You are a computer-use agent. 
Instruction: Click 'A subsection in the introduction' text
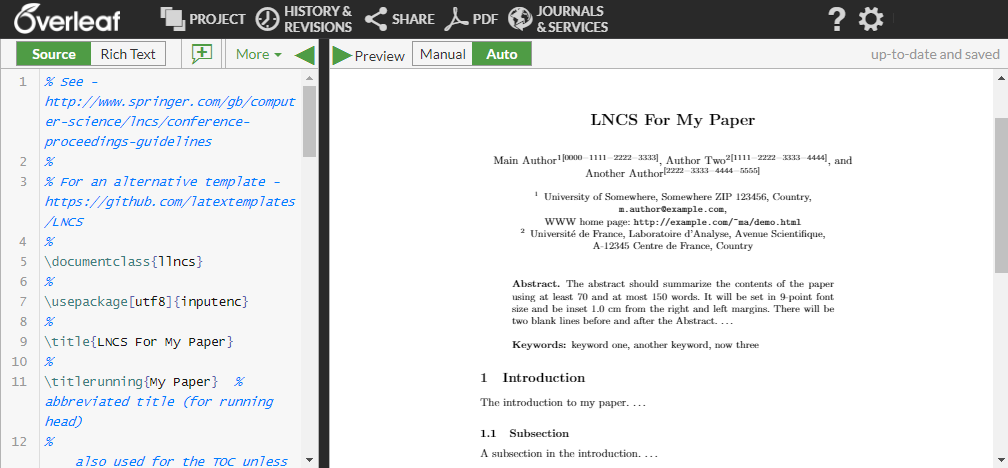(569, 454)
